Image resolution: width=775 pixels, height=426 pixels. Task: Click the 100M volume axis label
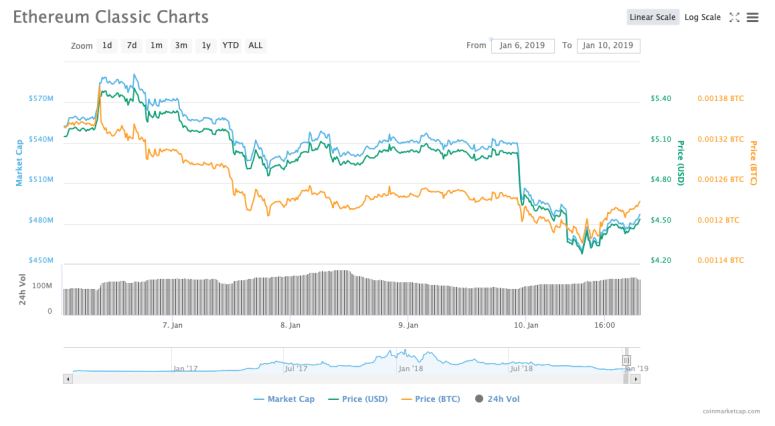point(42,286)
